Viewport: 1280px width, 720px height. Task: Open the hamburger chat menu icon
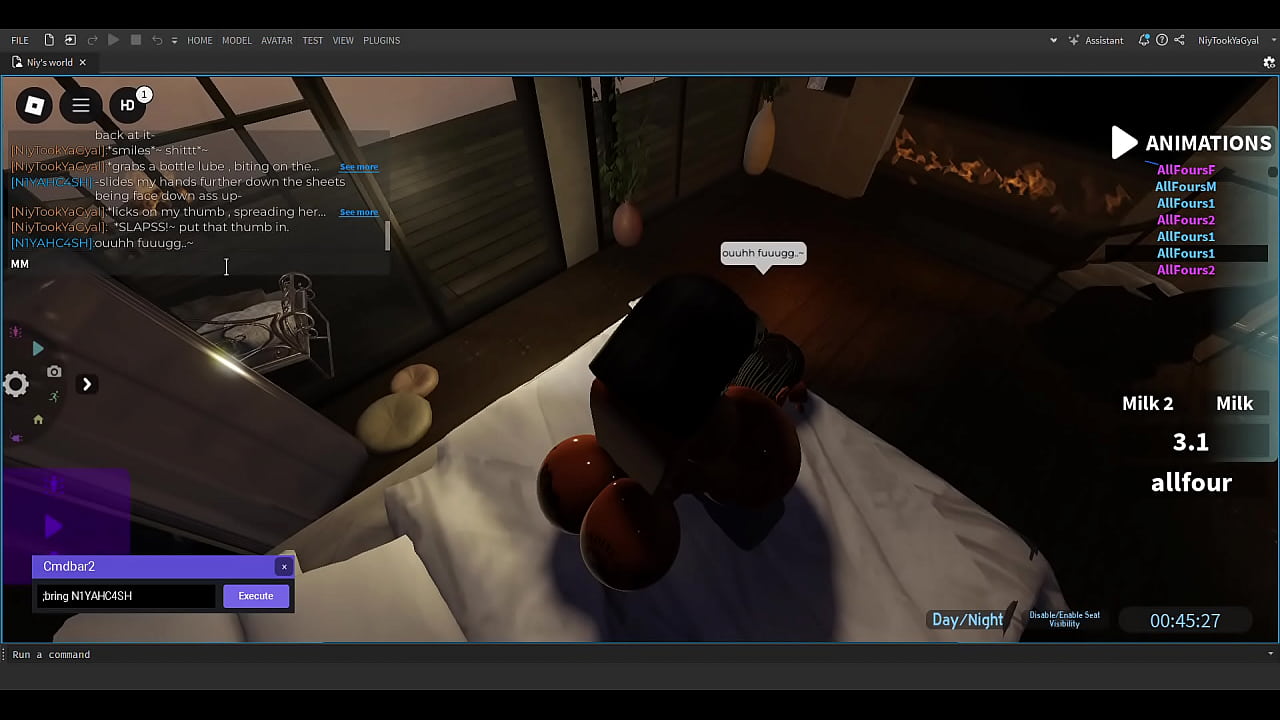pyautogui.click(x=81, y=105)
